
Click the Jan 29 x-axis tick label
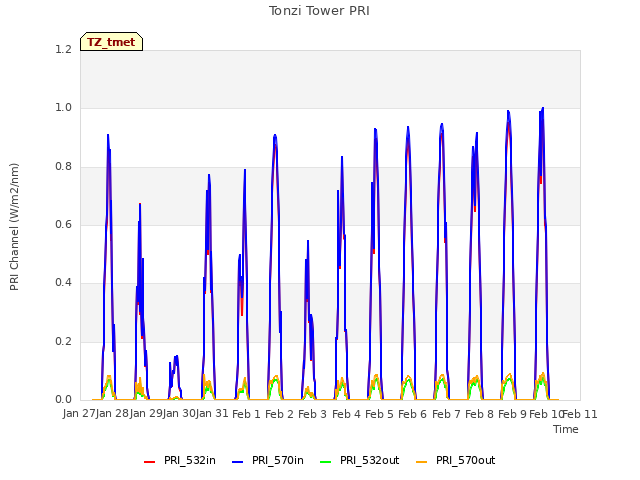(146, 414)
